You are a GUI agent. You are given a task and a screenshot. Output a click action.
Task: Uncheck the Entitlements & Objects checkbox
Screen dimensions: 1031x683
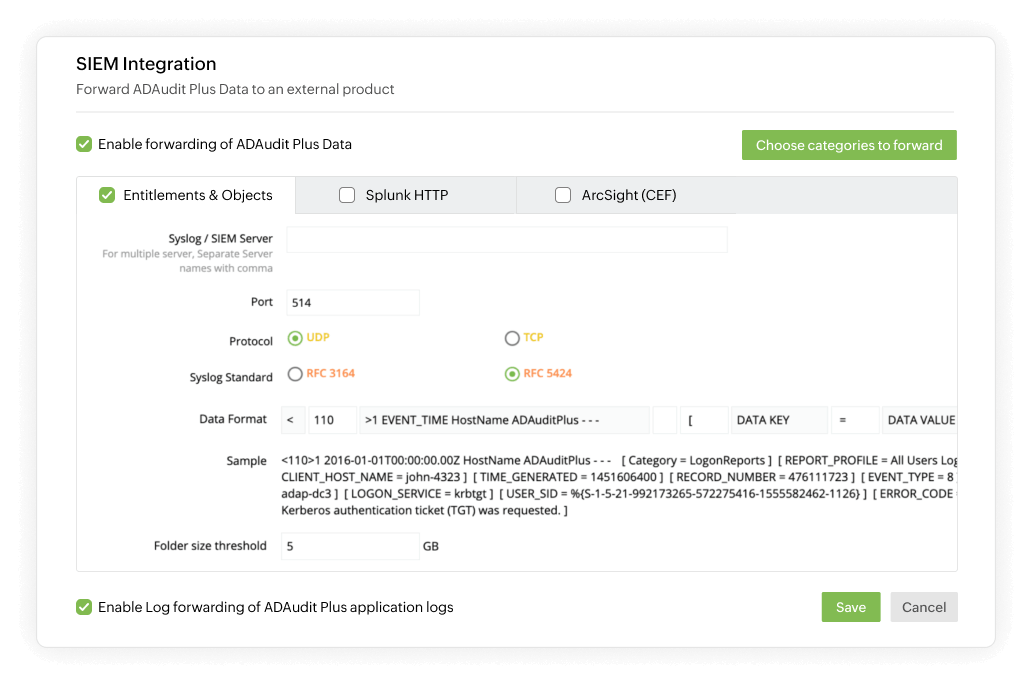pos(107,195)
